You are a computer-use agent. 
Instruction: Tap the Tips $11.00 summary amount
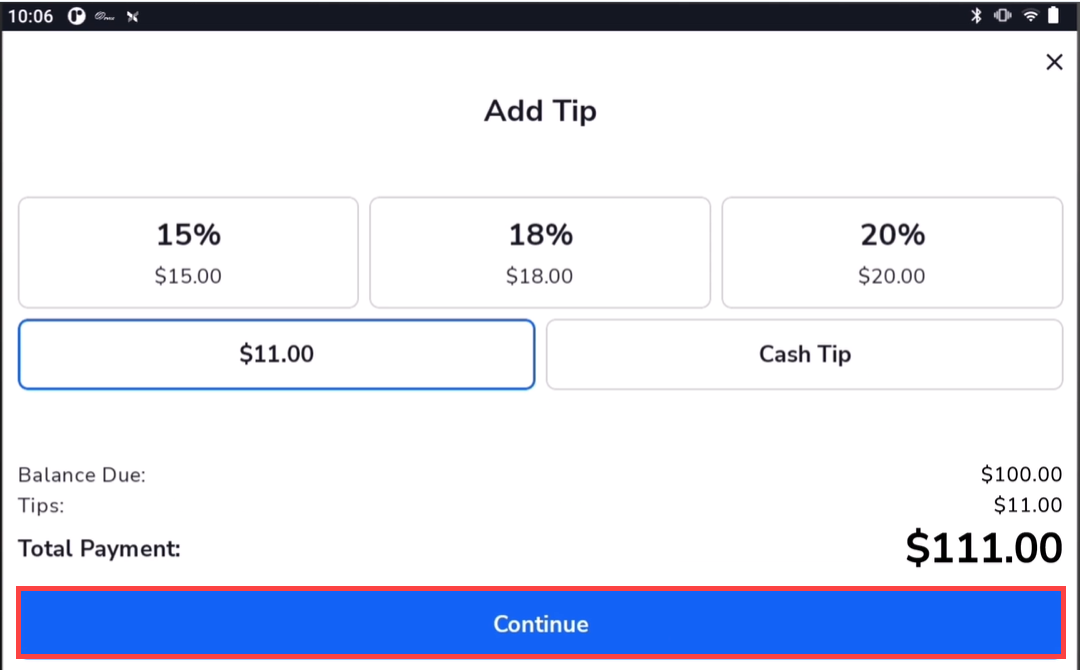[x=1028, y=506]
